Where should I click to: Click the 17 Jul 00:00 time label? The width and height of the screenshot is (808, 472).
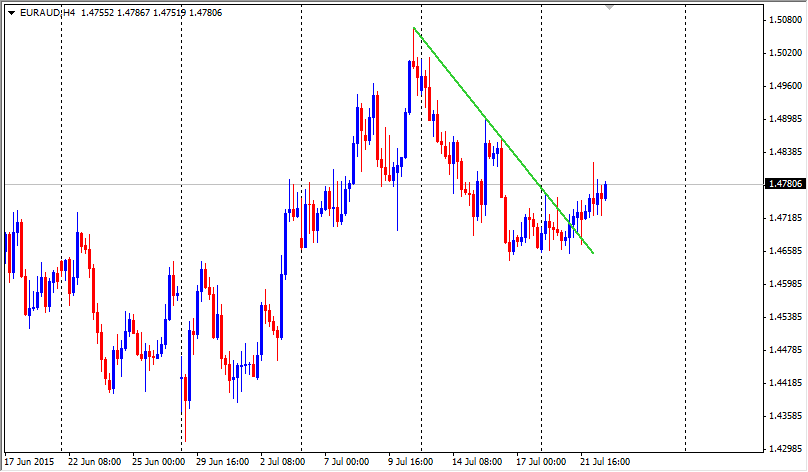click(x=541, y=462)
